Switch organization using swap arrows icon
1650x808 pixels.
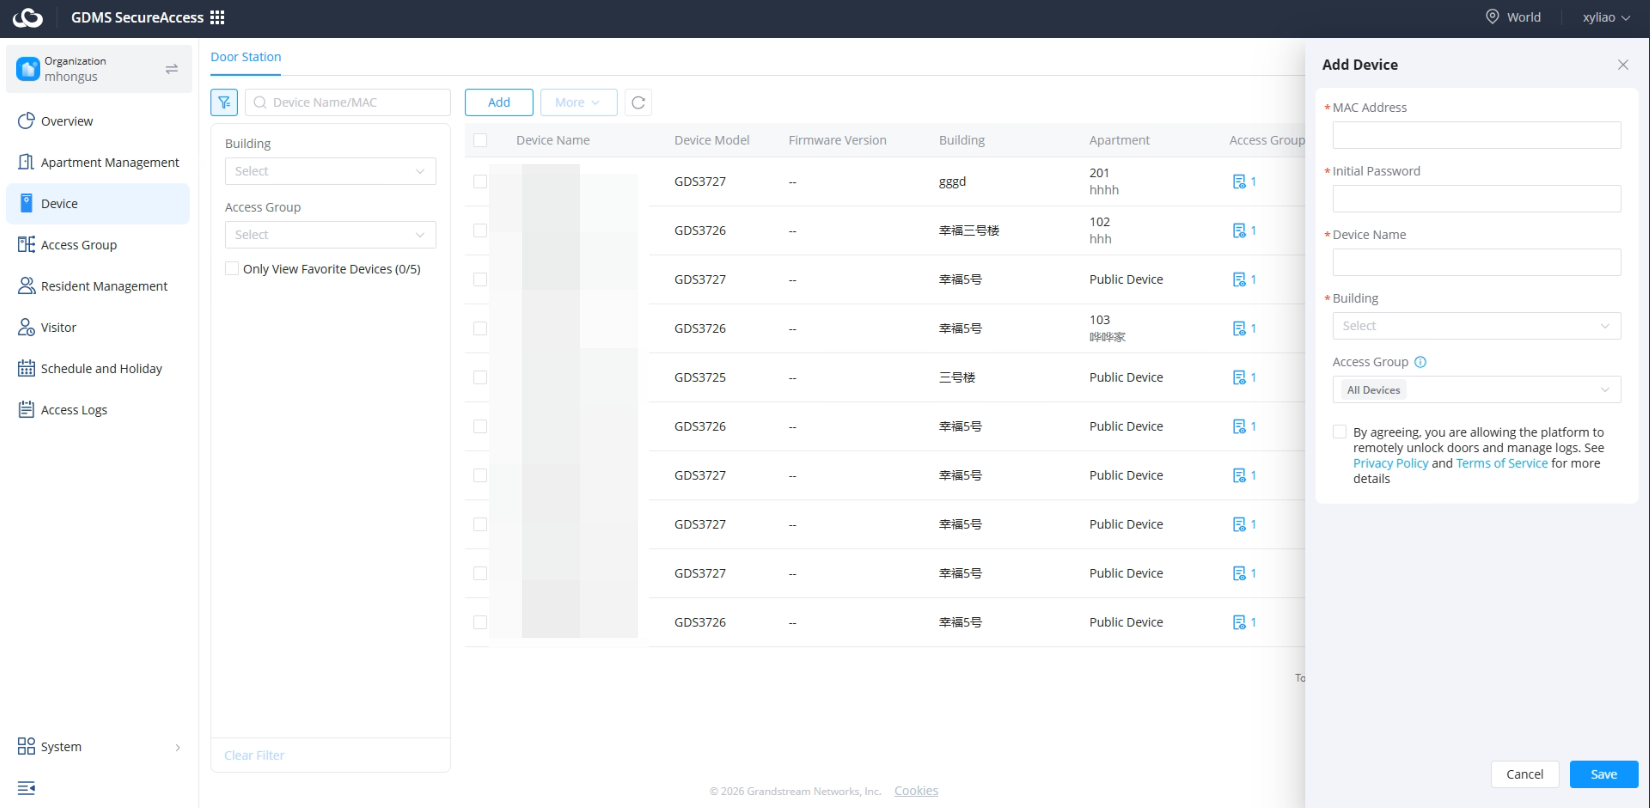(171, 69)
